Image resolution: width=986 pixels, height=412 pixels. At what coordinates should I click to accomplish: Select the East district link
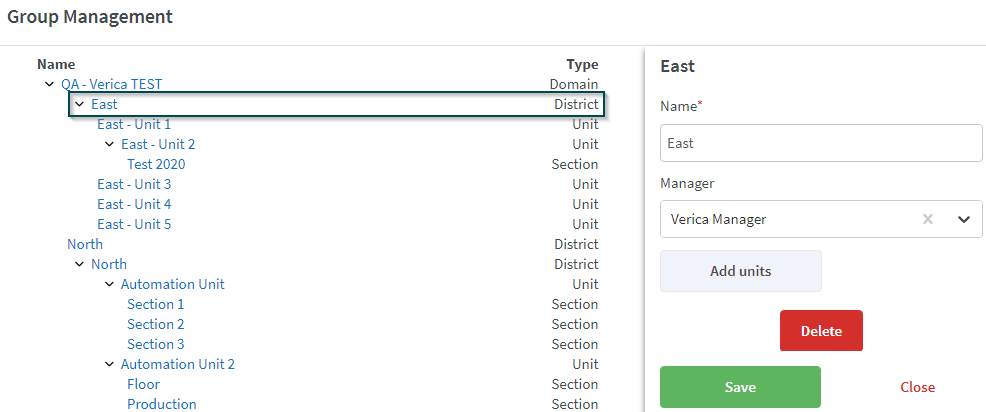click(x=104, y=104)
